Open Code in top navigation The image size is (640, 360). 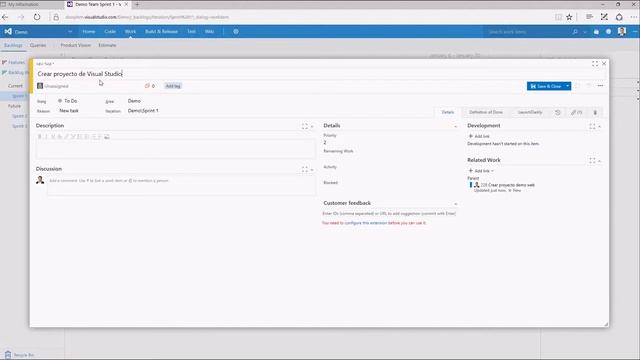click(x=110, y=31)
